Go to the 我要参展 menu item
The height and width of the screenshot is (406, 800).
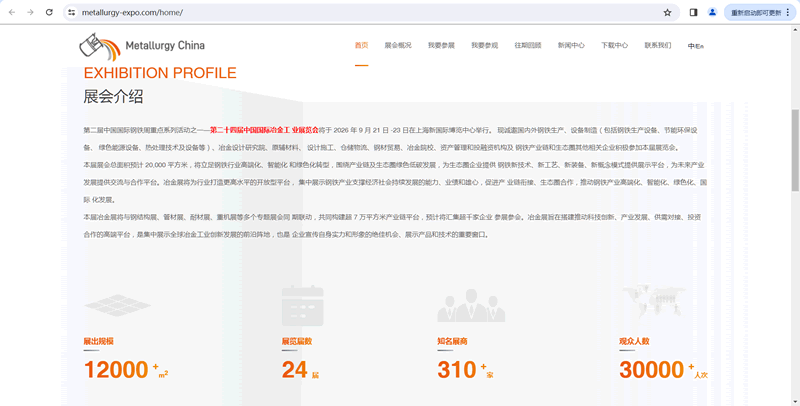pyautogui.click(x=441, y=46)
